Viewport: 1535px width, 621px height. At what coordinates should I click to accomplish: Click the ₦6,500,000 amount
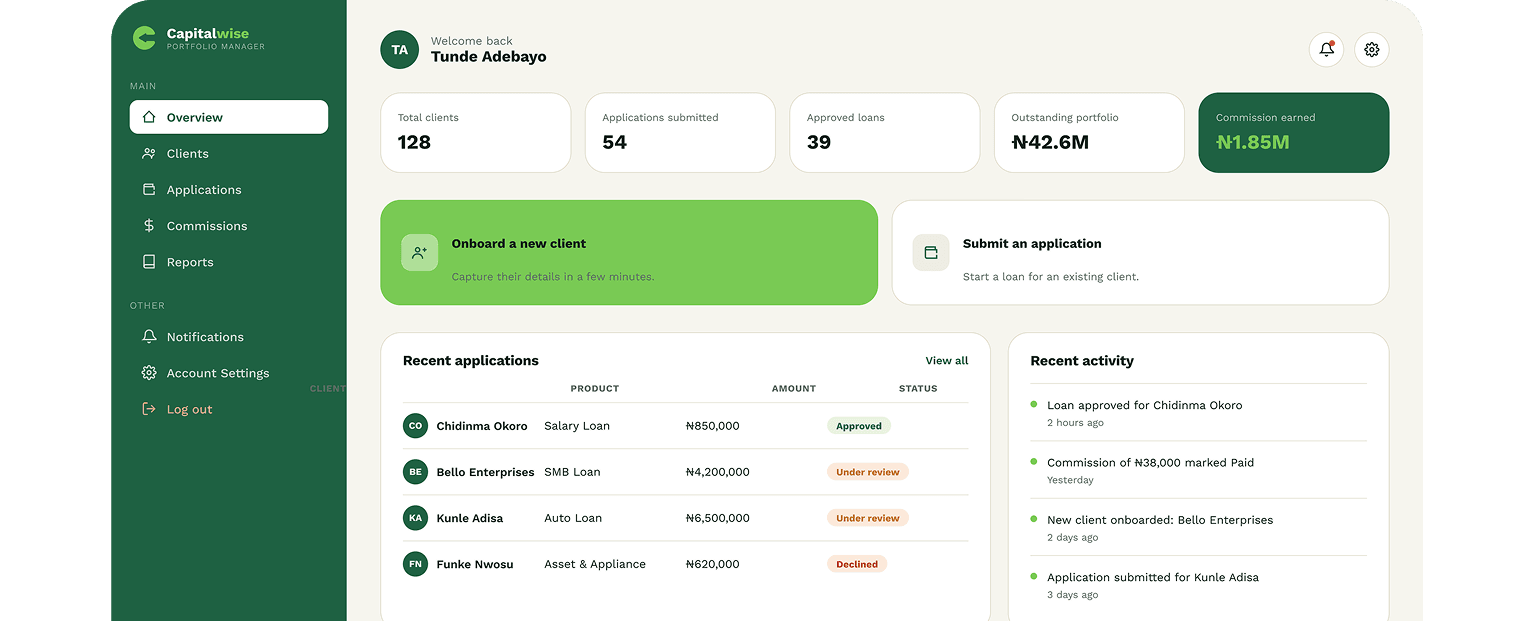coord(718,518)
